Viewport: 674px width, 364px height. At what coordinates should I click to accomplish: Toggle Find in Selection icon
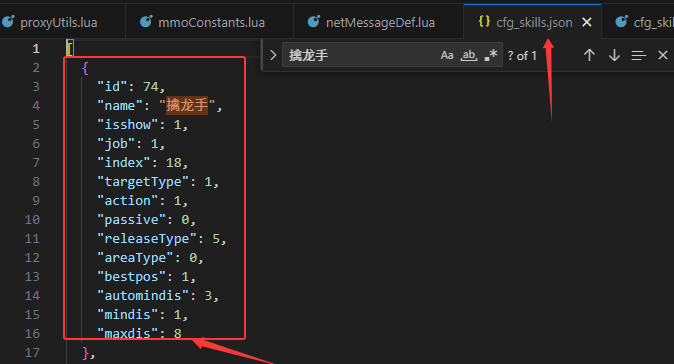[638, 55]
